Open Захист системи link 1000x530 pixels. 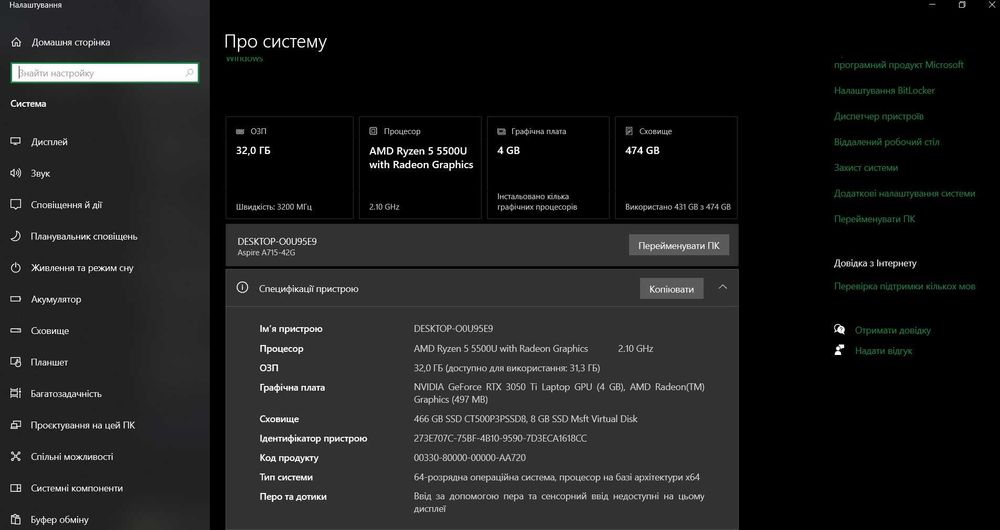865,167
